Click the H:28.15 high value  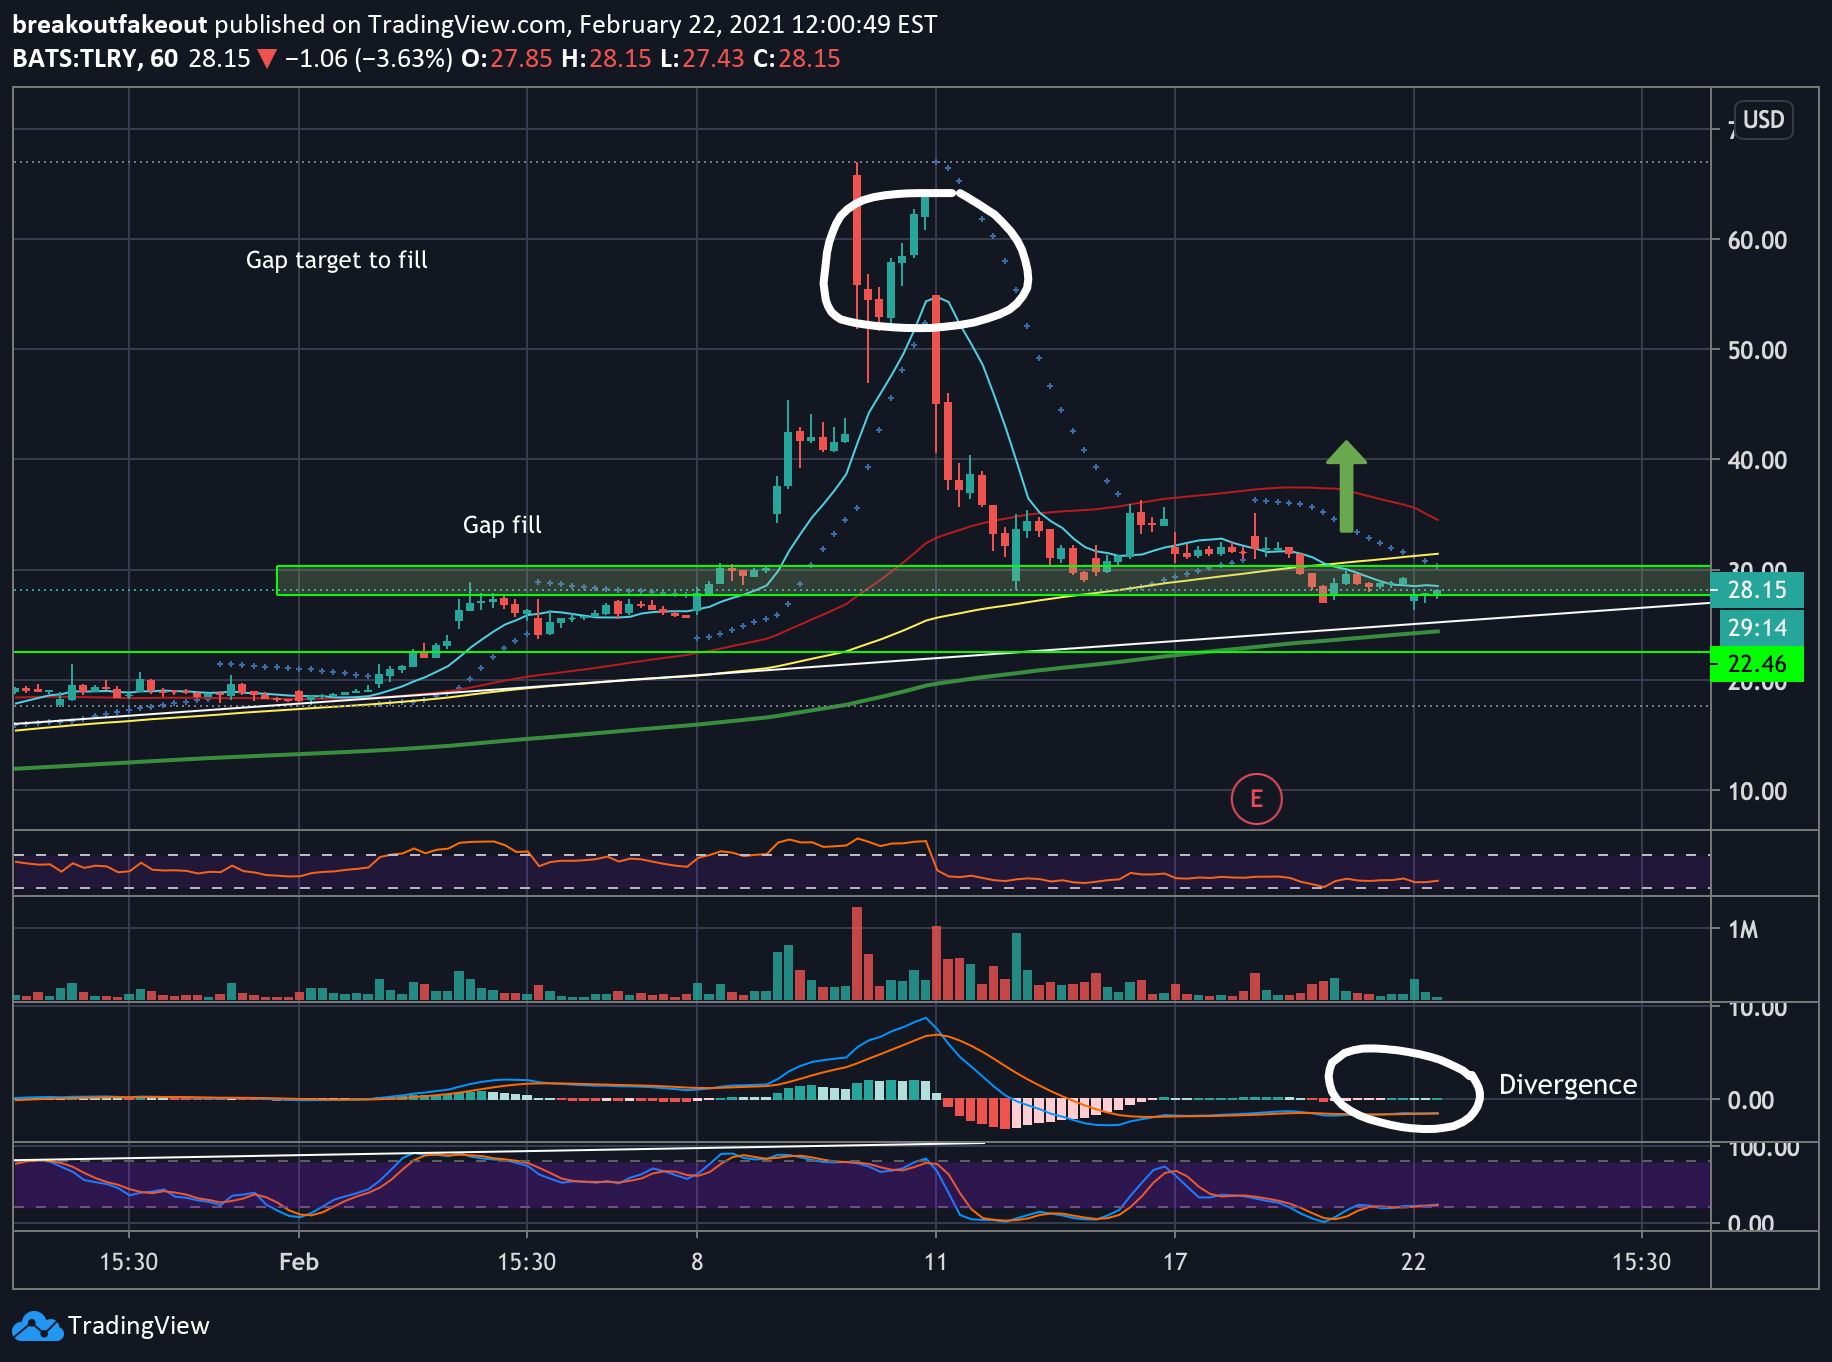coord(606,59)
